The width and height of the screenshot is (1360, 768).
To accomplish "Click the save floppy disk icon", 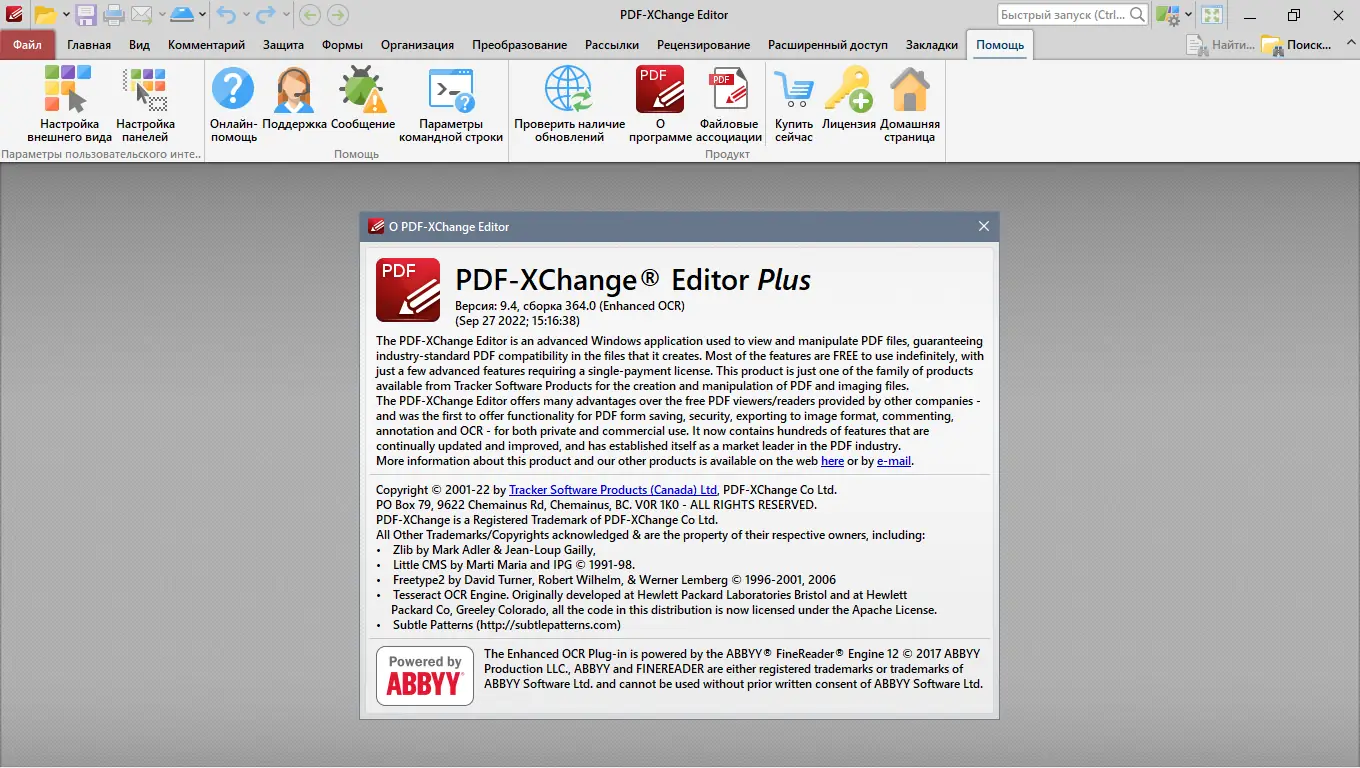I will [86, 15].
